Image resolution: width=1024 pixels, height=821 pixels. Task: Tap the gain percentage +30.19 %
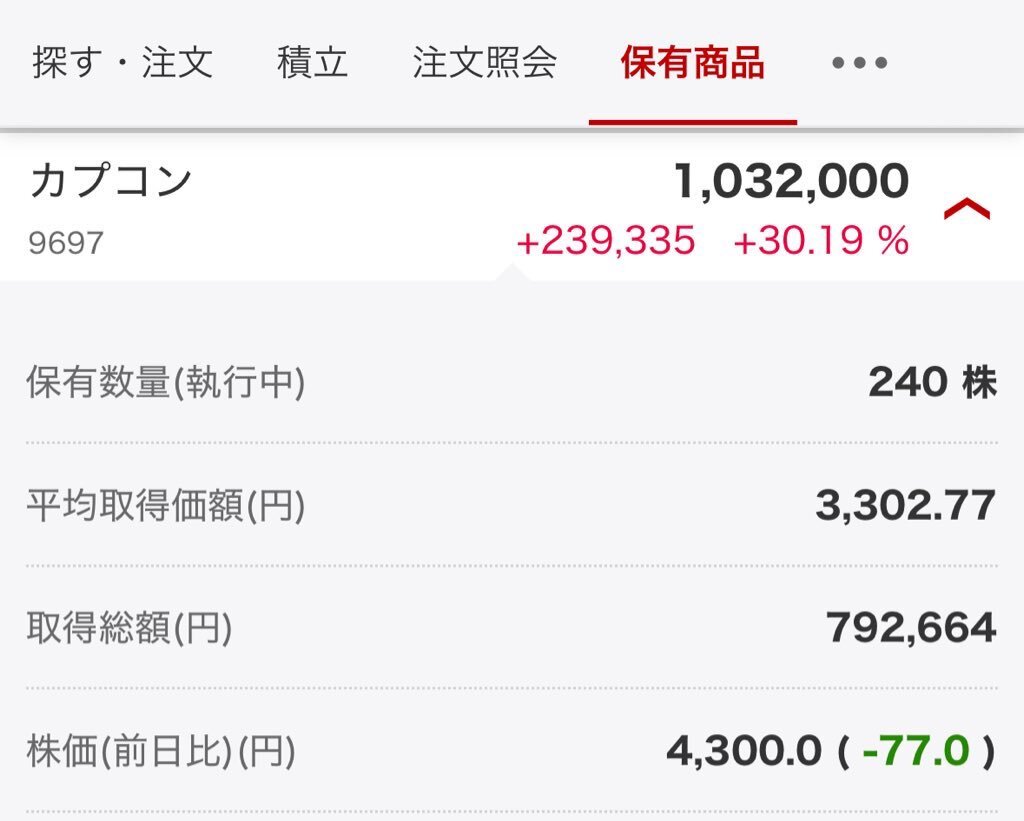click(821, 240)
